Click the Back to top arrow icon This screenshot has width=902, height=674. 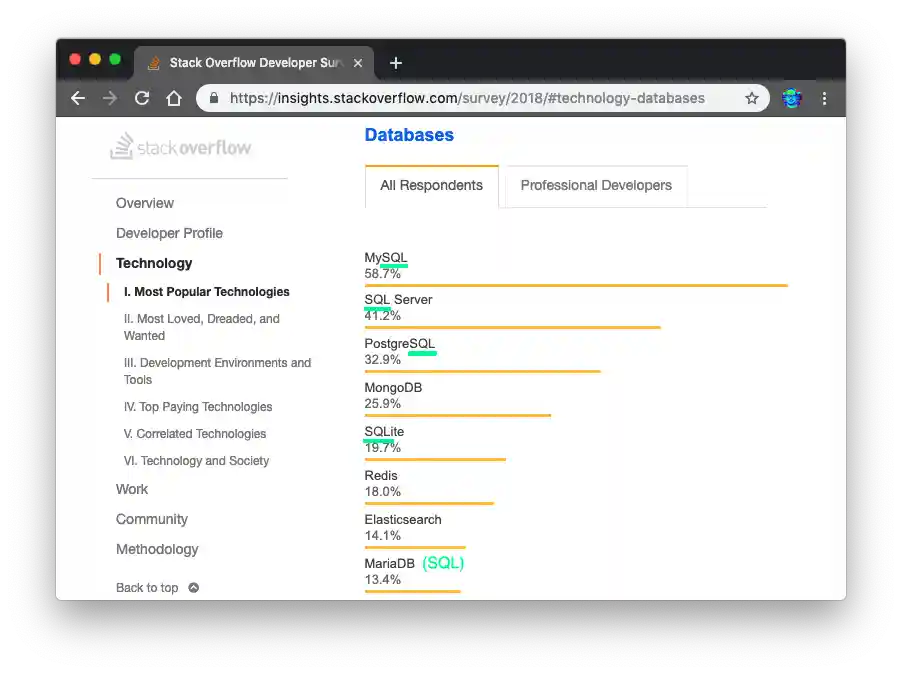(194, 588)
